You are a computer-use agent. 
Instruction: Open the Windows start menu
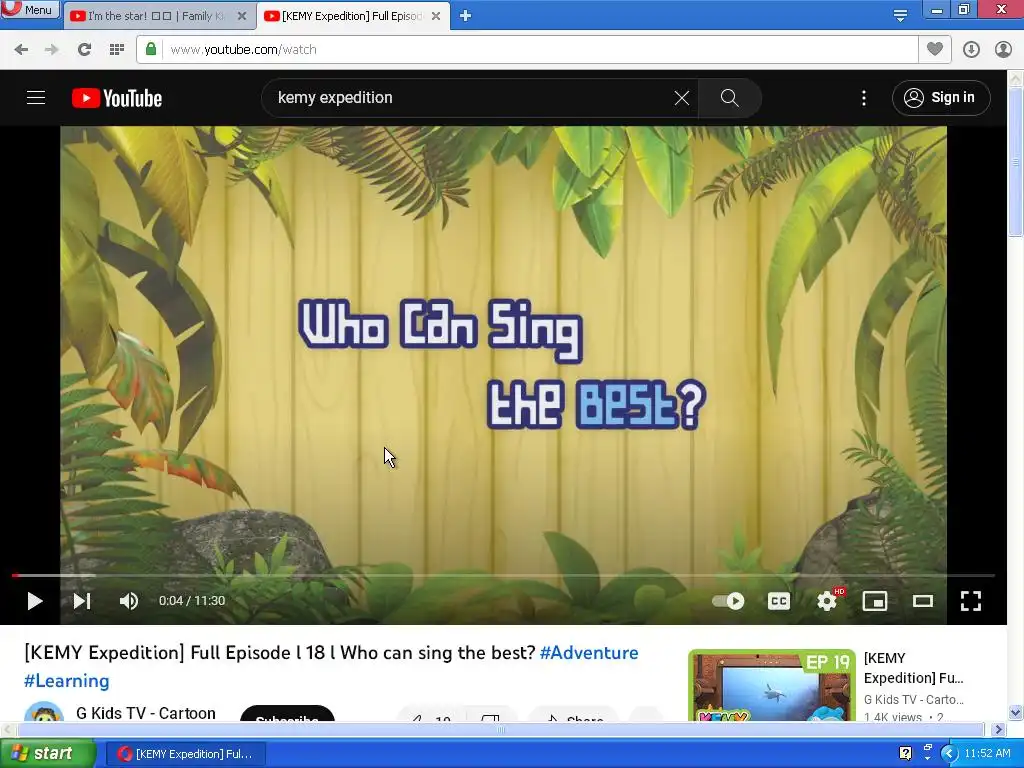(47, 754)
